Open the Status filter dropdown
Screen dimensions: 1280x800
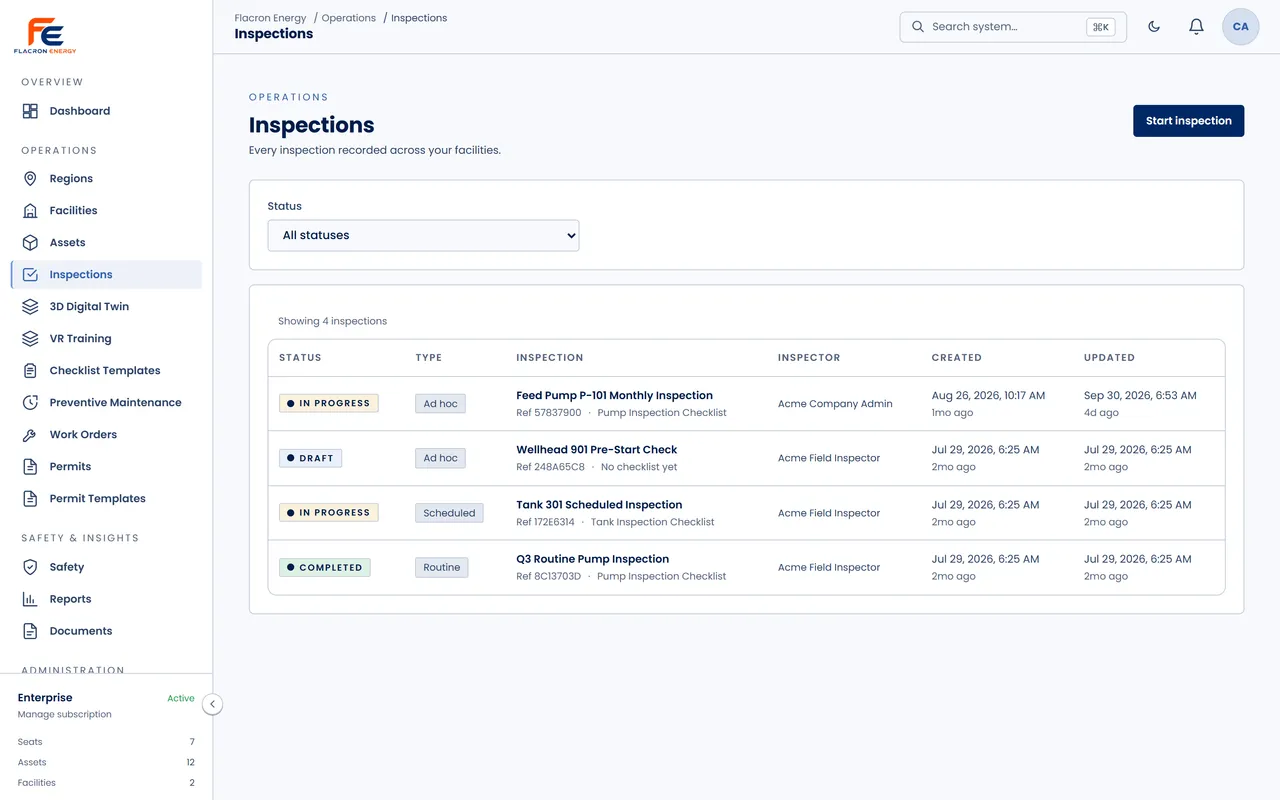[x=423, y=236]
